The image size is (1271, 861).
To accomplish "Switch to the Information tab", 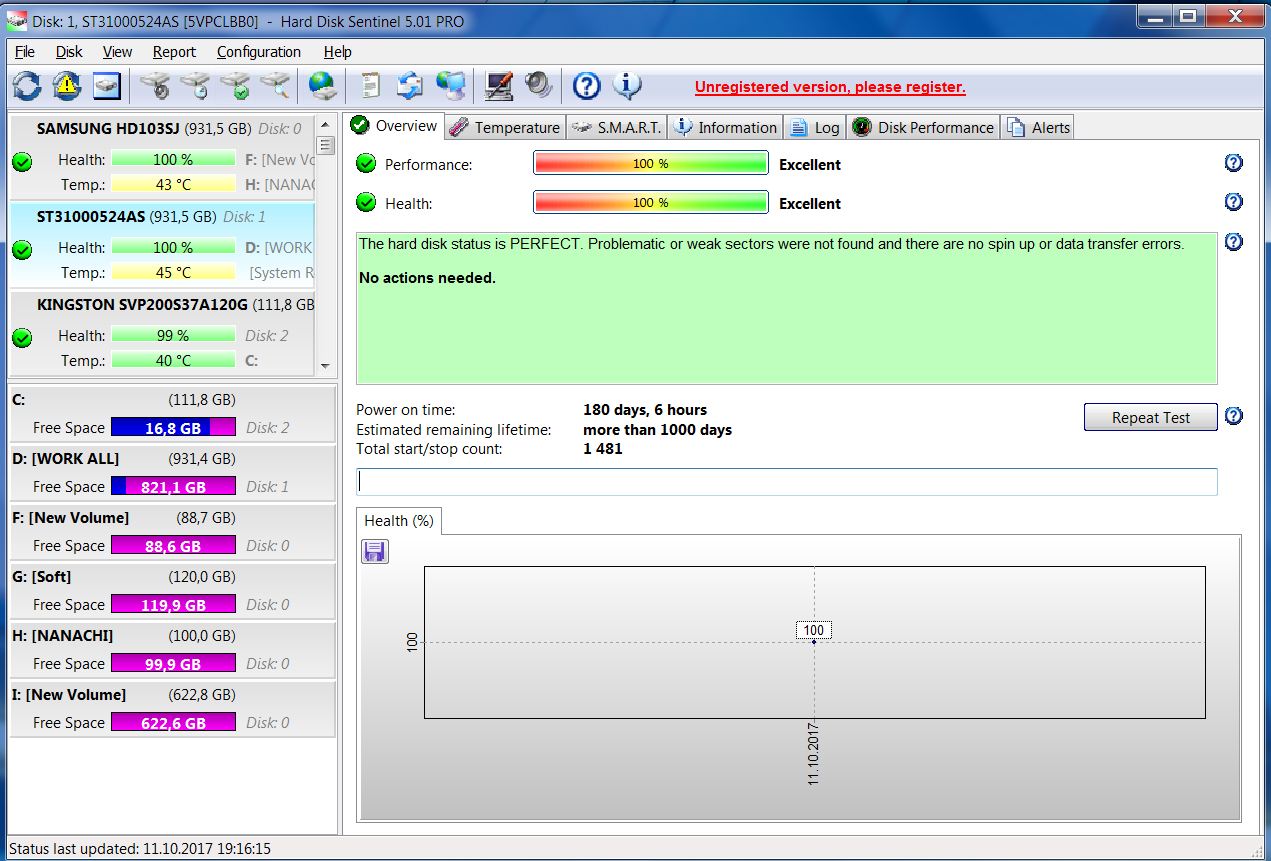I will tap(725, 127).
